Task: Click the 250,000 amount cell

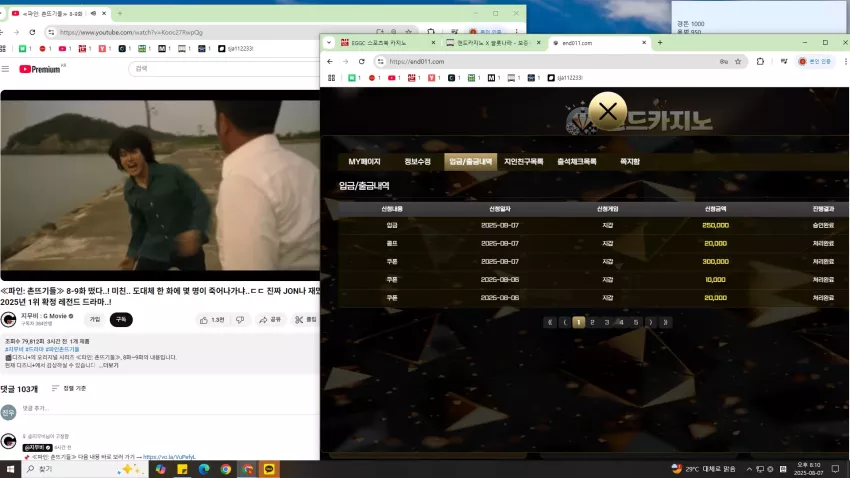Action: 715,225
